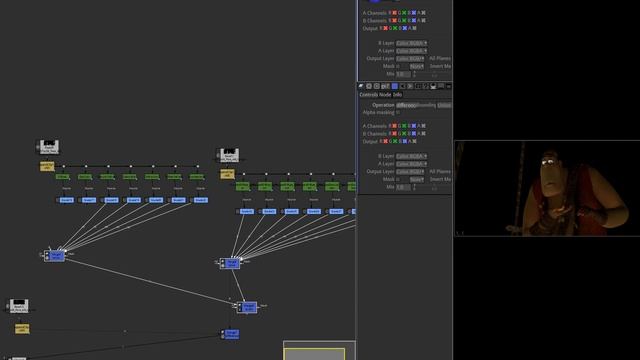Open the B Layer dropdown in the lower panel
Viewport: 640px width, 360px height.
pyautogui.click(x=411, y=156)
